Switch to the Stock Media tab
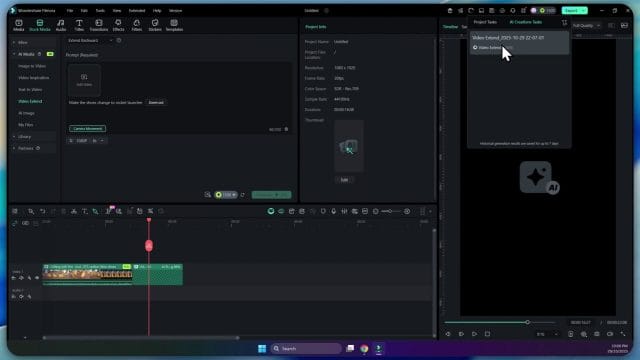 pyautogui.click(x=40, y=25)
